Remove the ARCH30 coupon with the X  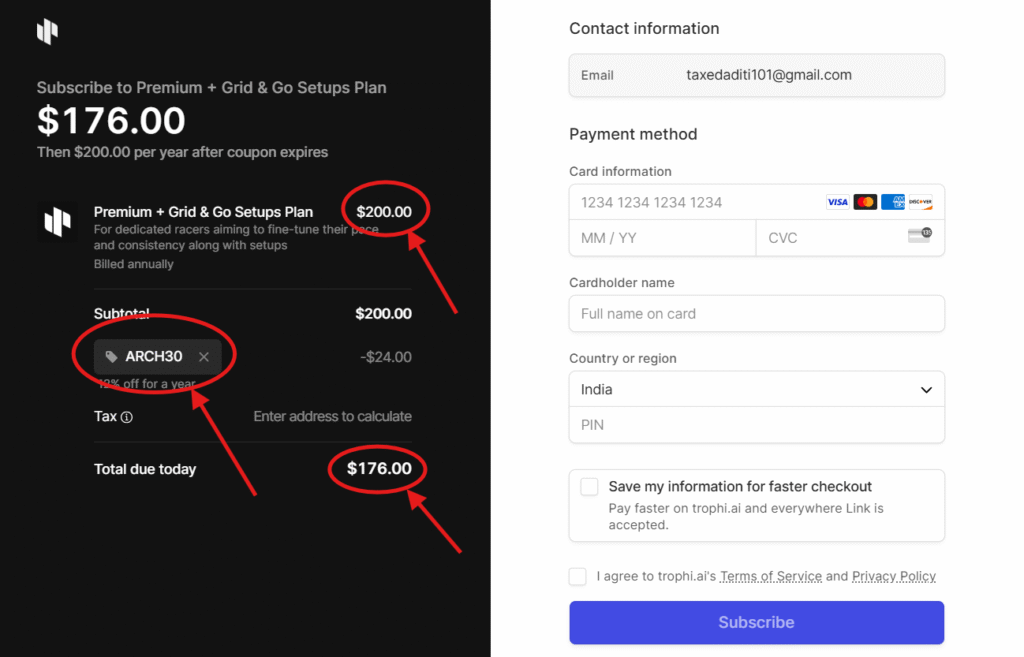[204, 357]
